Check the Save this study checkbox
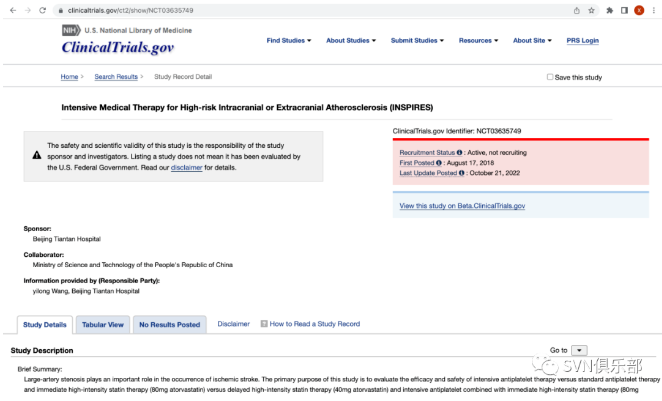Image resolution: width=662 pixels, height=401 pixels. [550, 77]
